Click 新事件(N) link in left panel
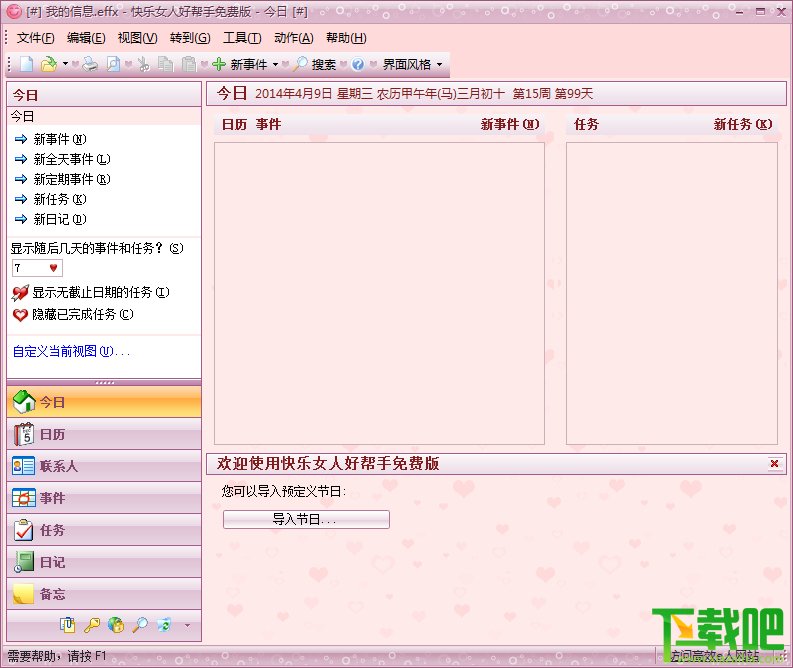Screen dimensions: 793x668 coord(60,139)
